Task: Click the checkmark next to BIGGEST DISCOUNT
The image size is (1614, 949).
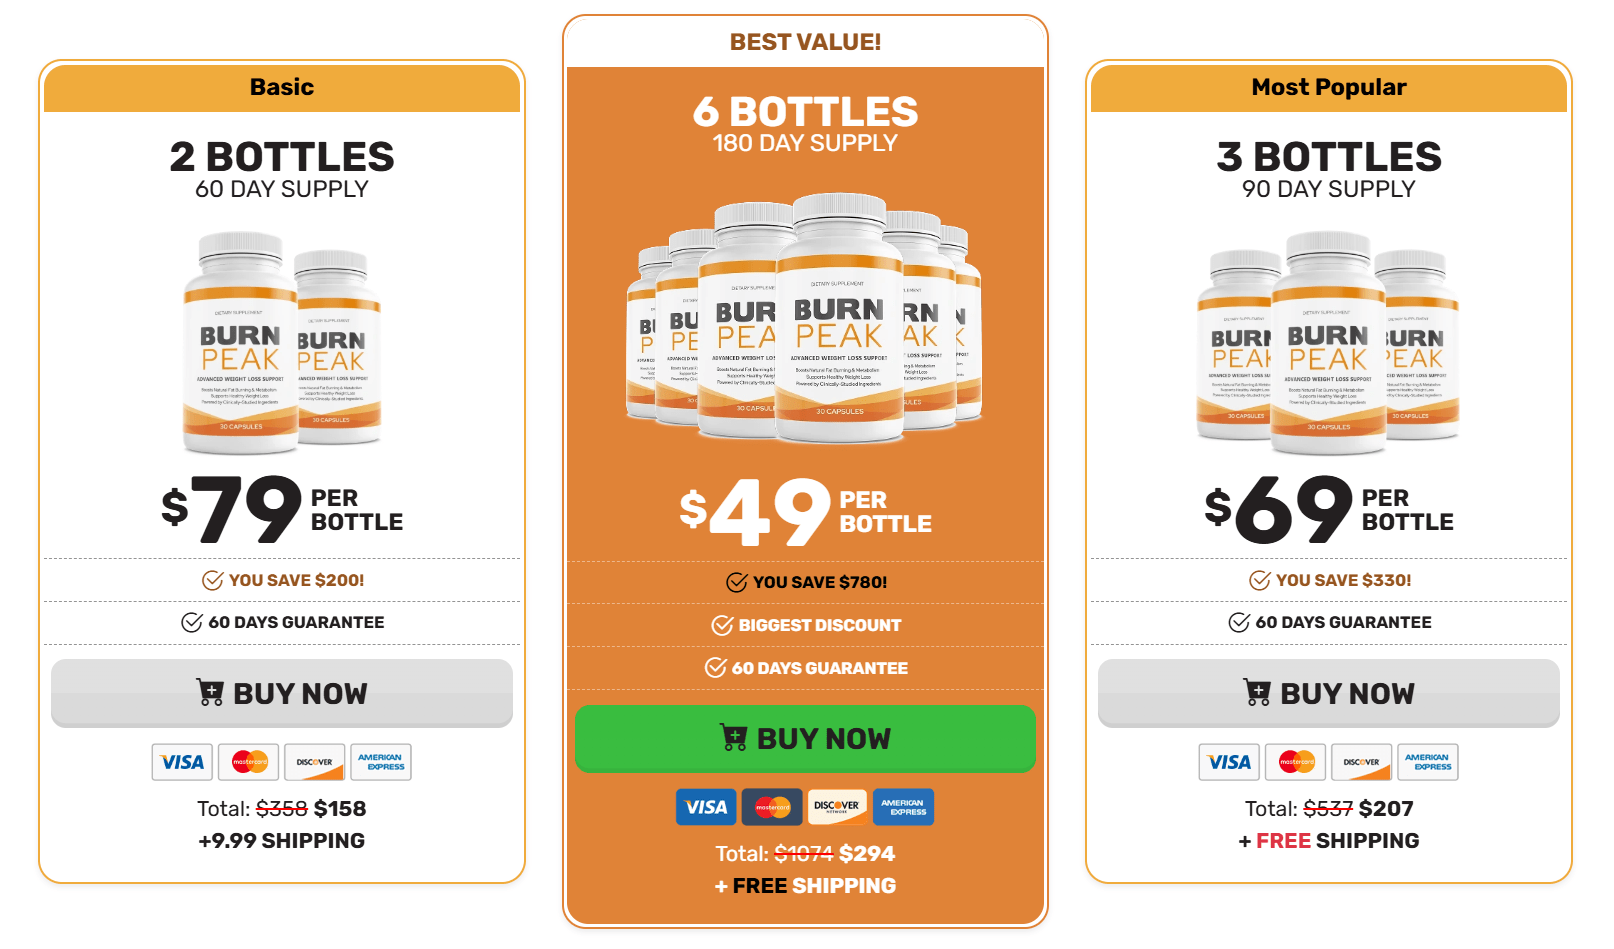Action: click(x=720, y=626)
